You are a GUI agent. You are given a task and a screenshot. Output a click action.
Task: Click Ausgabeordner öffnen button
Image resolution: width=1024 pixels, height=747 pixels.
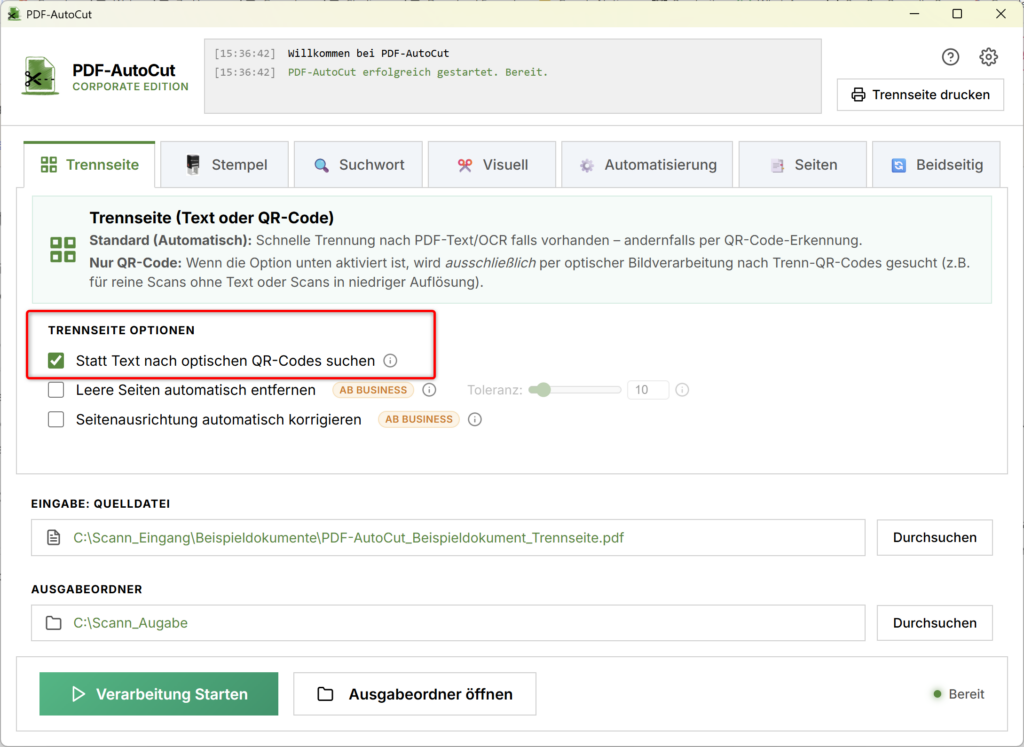coord(415,694)
